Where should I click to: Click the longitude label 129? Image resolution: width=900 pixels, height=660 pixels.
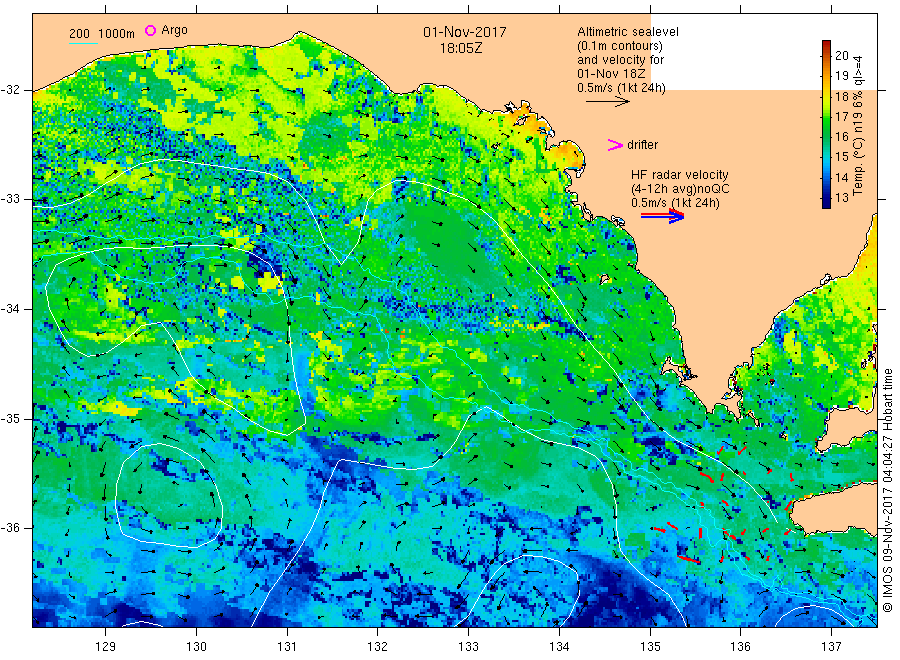pyautogui.click(x=106, y=647)
